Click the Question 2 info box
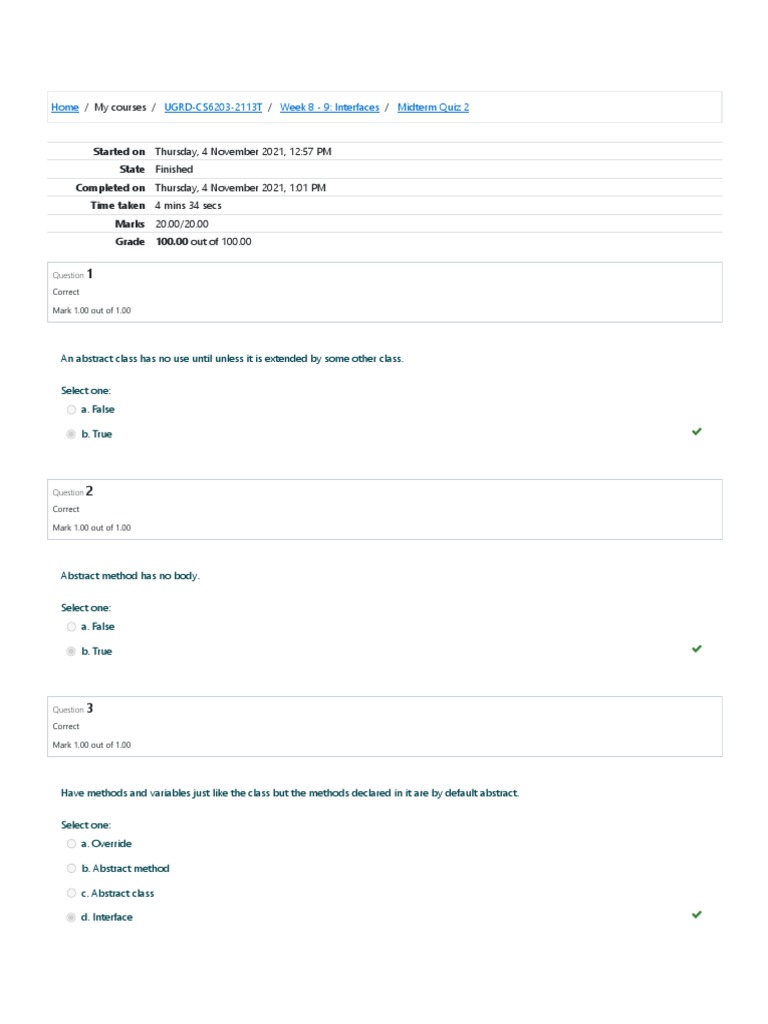This screenshot has height=1024, width=768. tap(385, 509)
